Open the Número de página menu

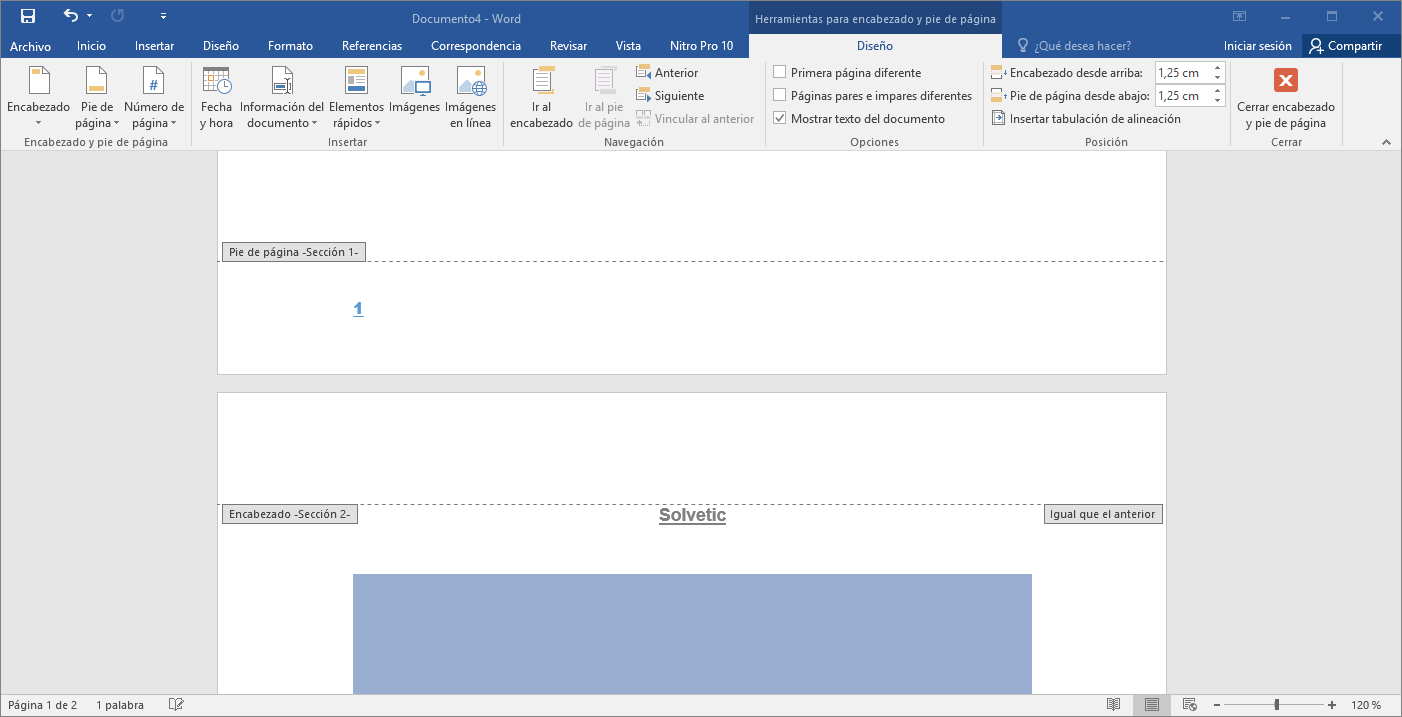[153, 98]
